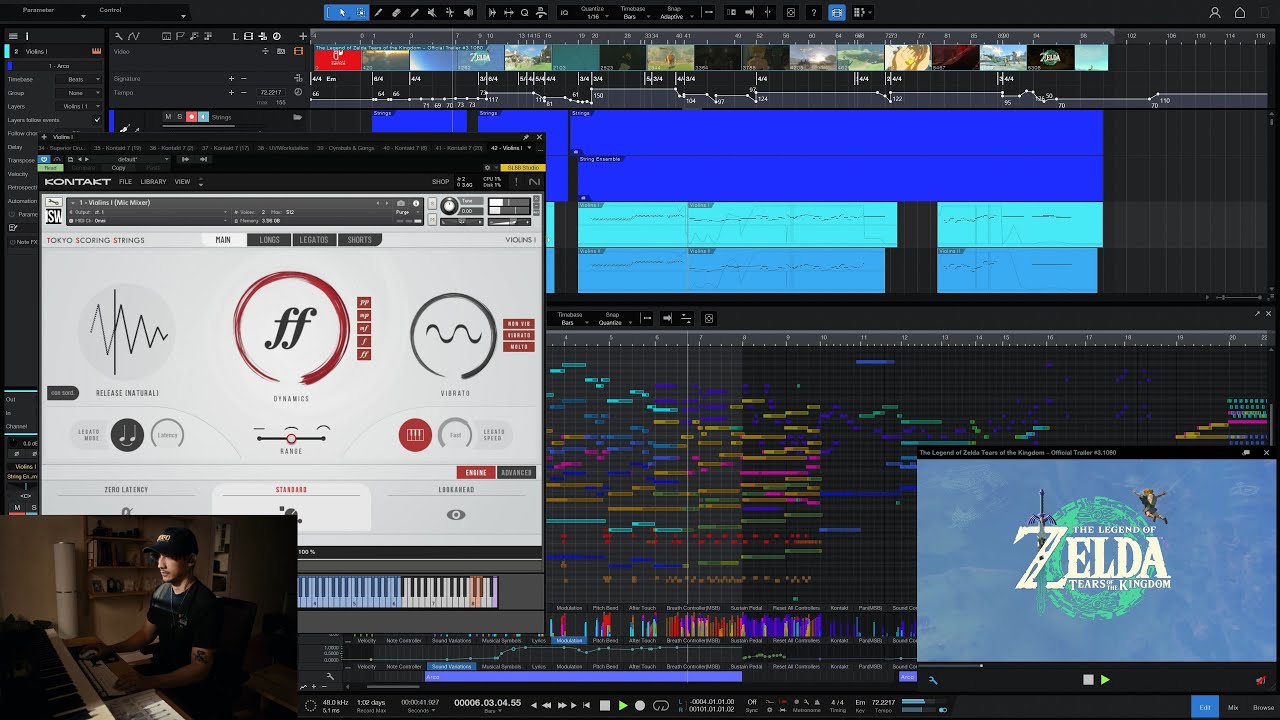Open the top Timebase Bars dropdown
The image size is (1280, 720).
pyautogui.click(x=632, y=13)
